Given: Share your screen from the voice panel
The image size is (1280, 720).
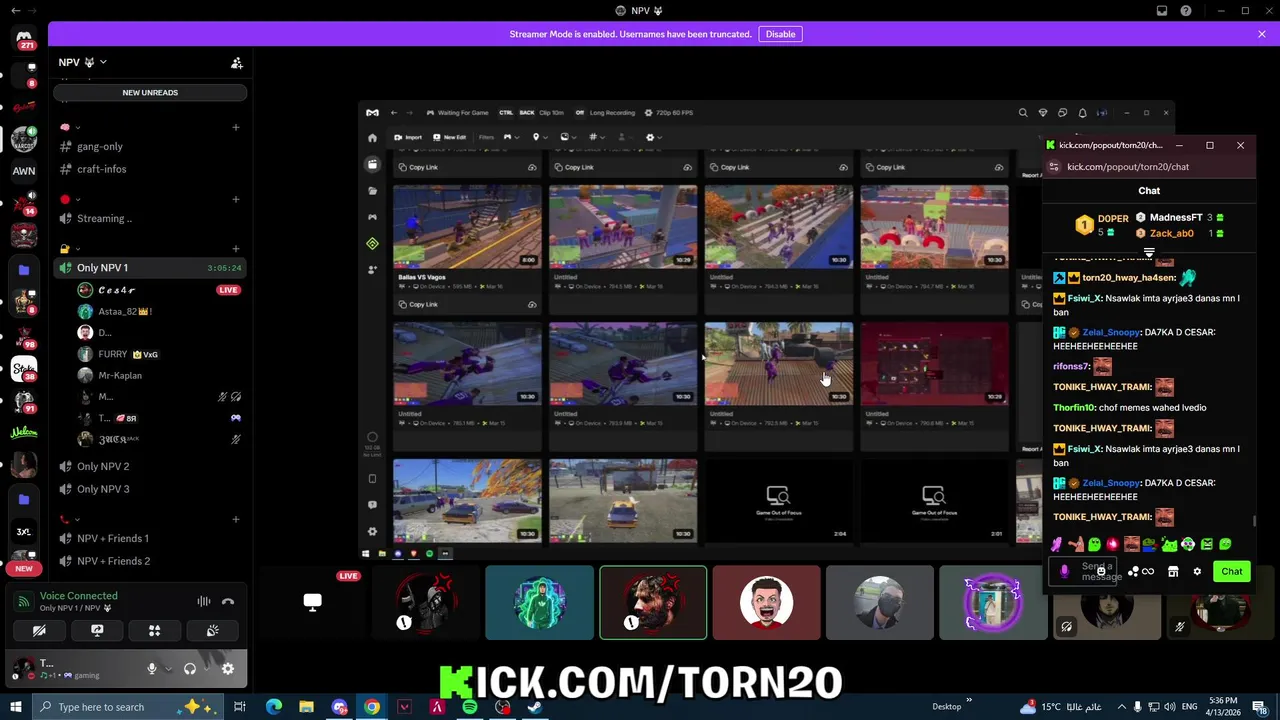Looking at the screenshot, I should pos(97,631).
